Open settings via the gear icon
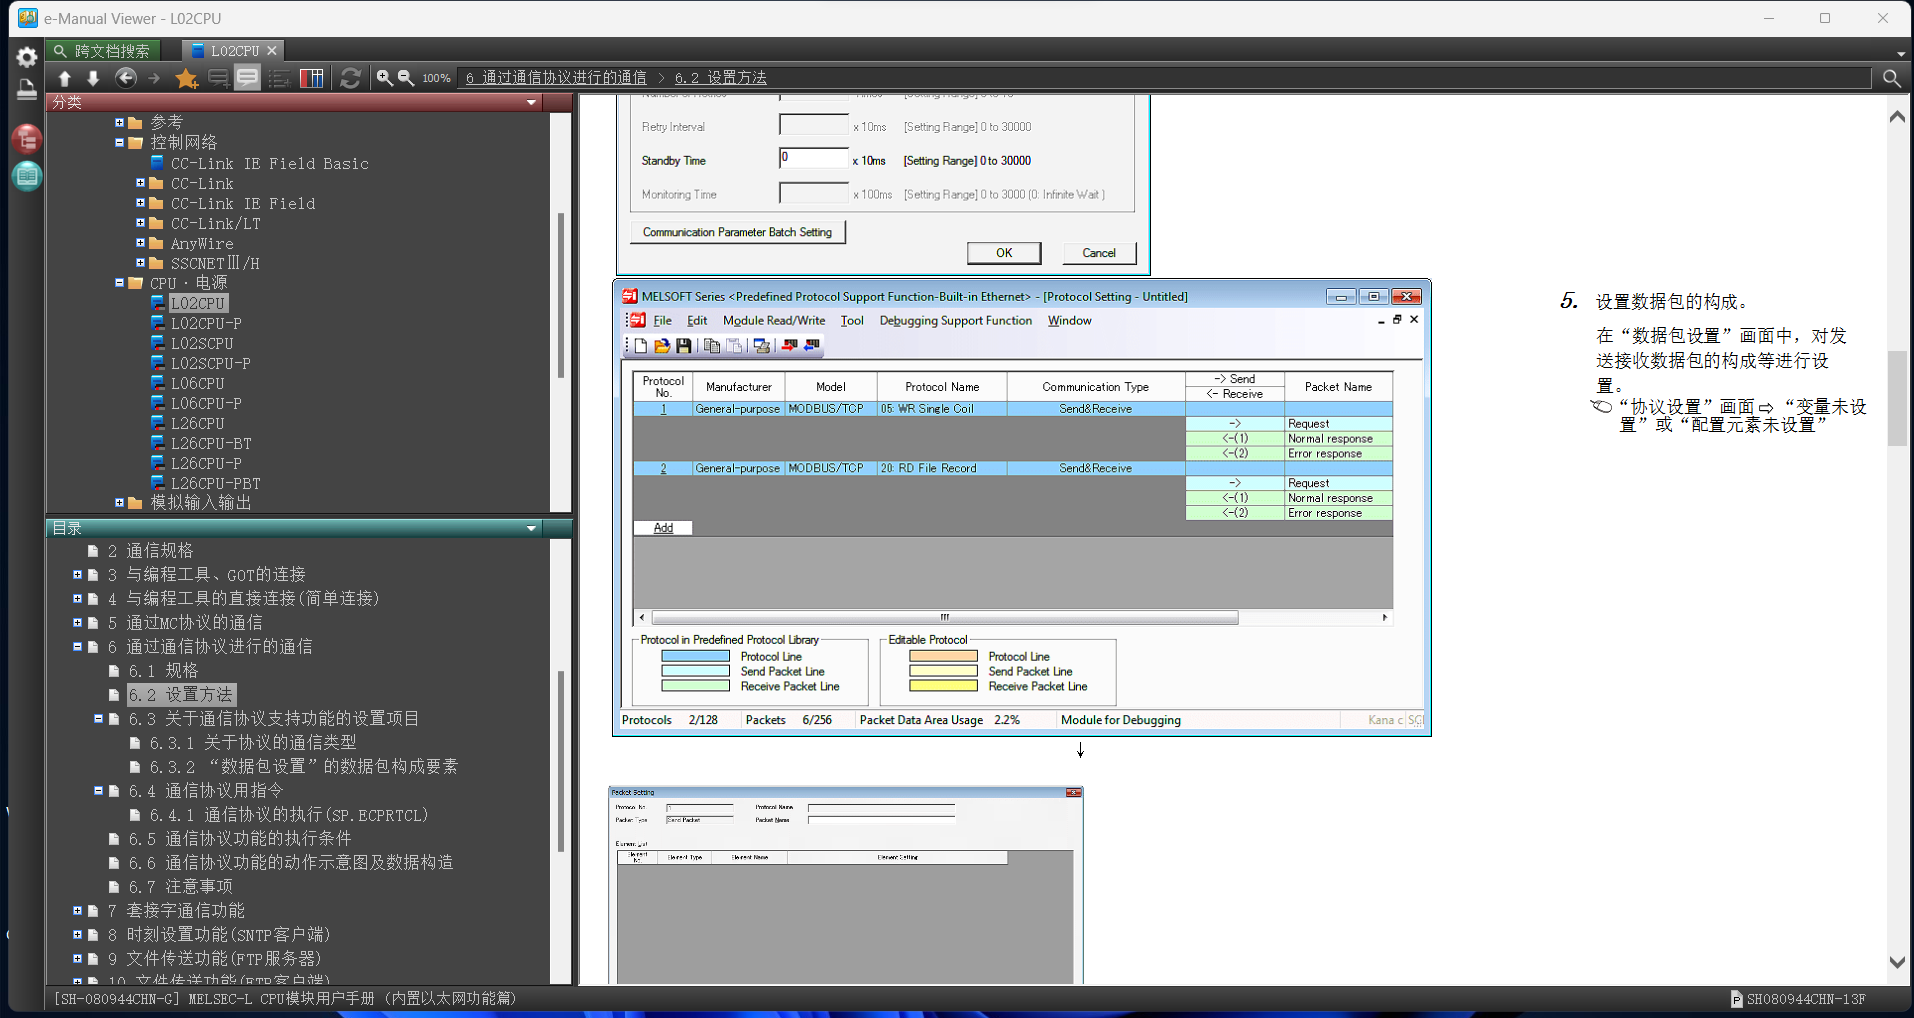Screen dimensions: 1914x1018 coord(27,57)
